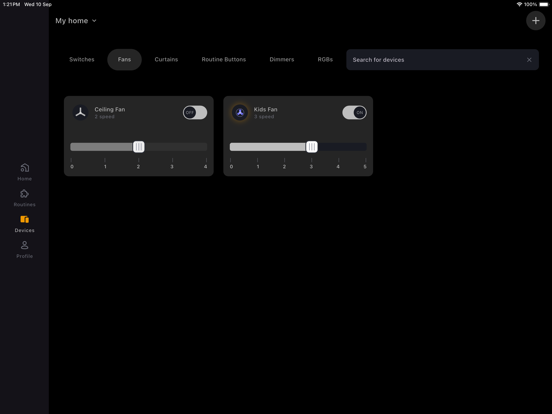Screen dimensions: 552x414
Task: Switch to the Switches tab
Action: point(82,59)
